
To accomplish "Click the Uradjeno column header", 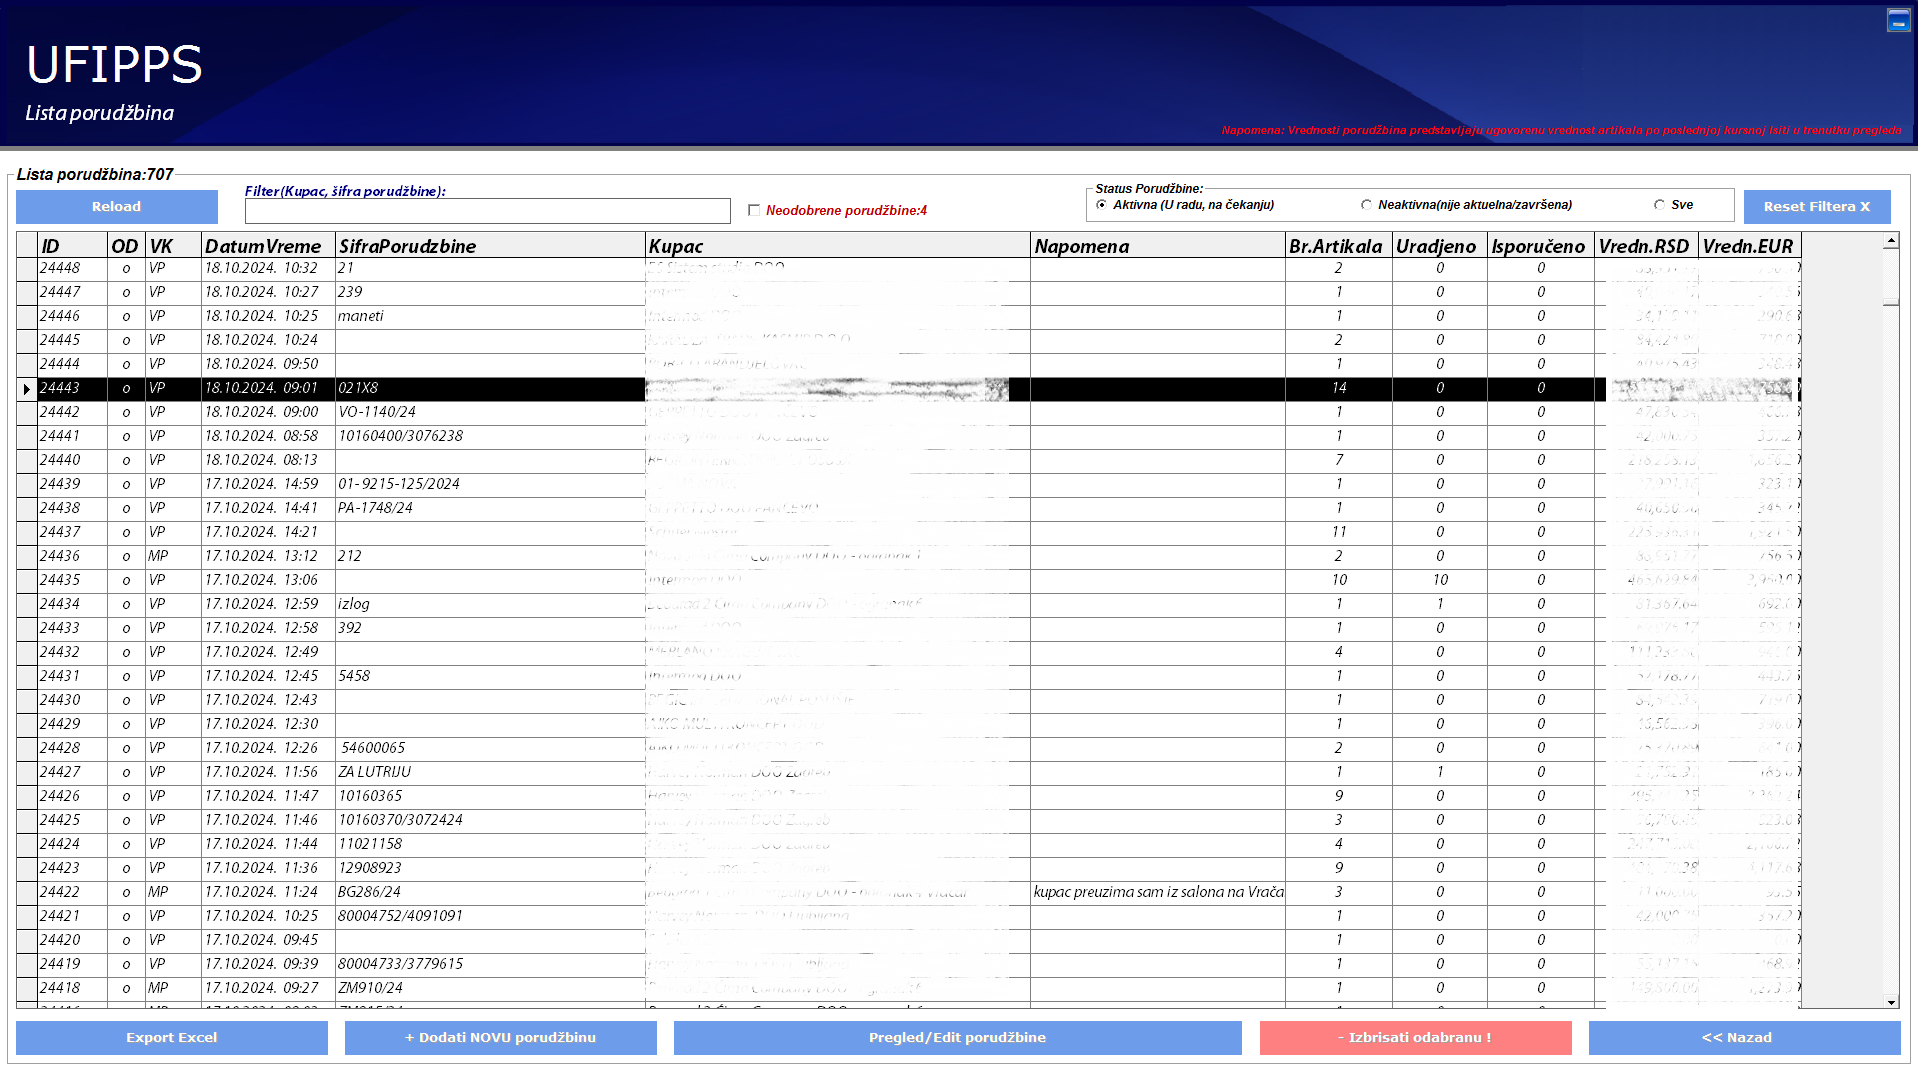I will pyautogui.click(x=1440, y=246).
